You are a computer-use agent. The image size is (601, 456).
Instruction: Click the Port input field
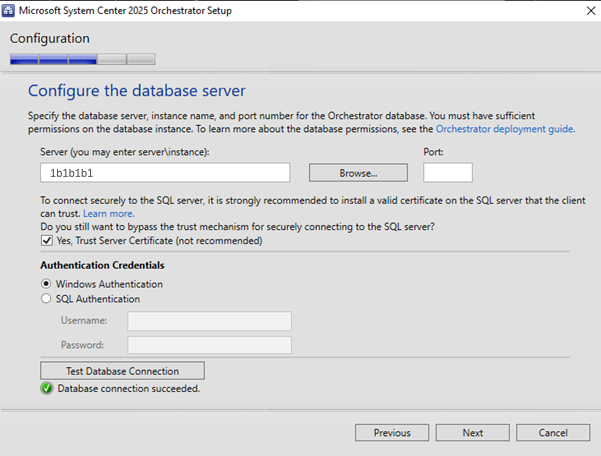(x=448, y=173)
